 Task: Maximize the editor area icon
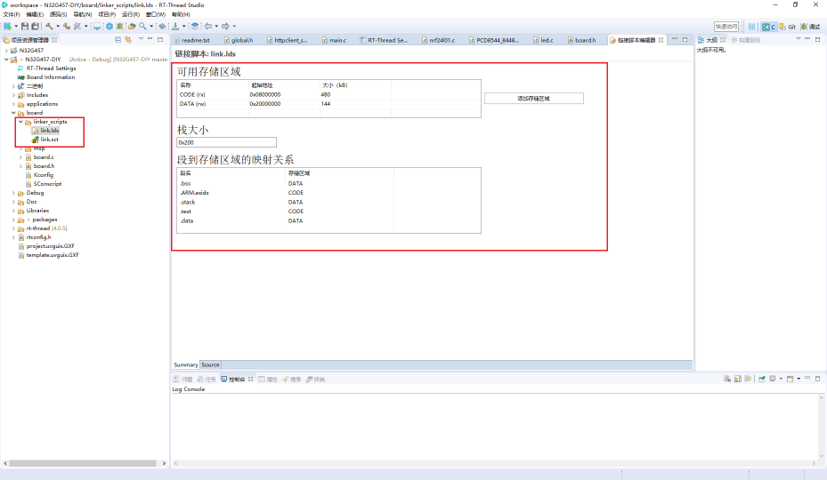[x=685, y=40]
